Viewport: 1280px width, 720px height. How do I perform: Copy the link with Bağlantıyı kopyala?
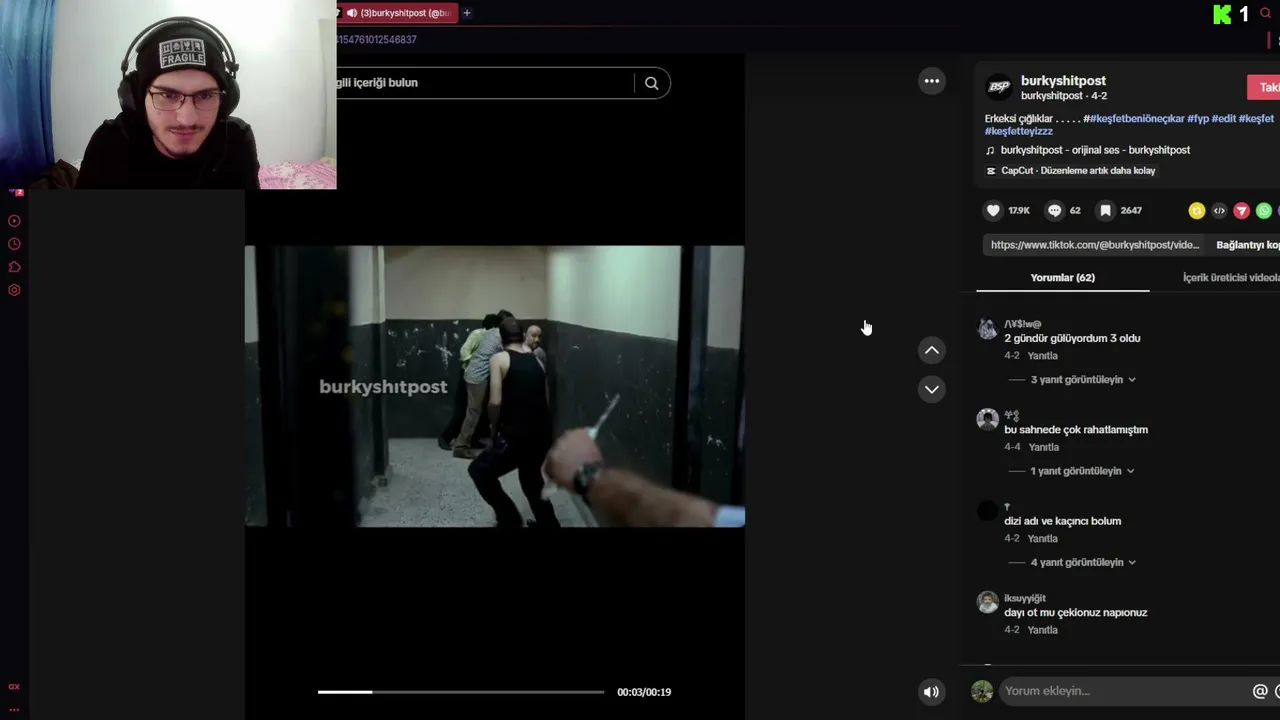click(x=1247, y=245)
